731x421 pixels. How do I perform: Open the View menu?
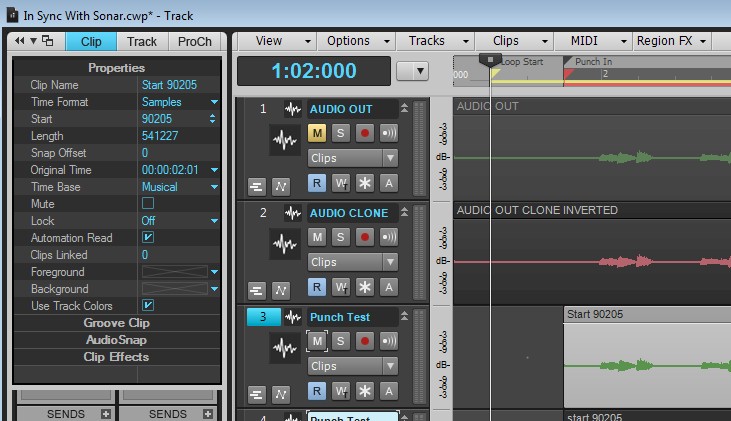pyautogui.click(x=278, y=41)
